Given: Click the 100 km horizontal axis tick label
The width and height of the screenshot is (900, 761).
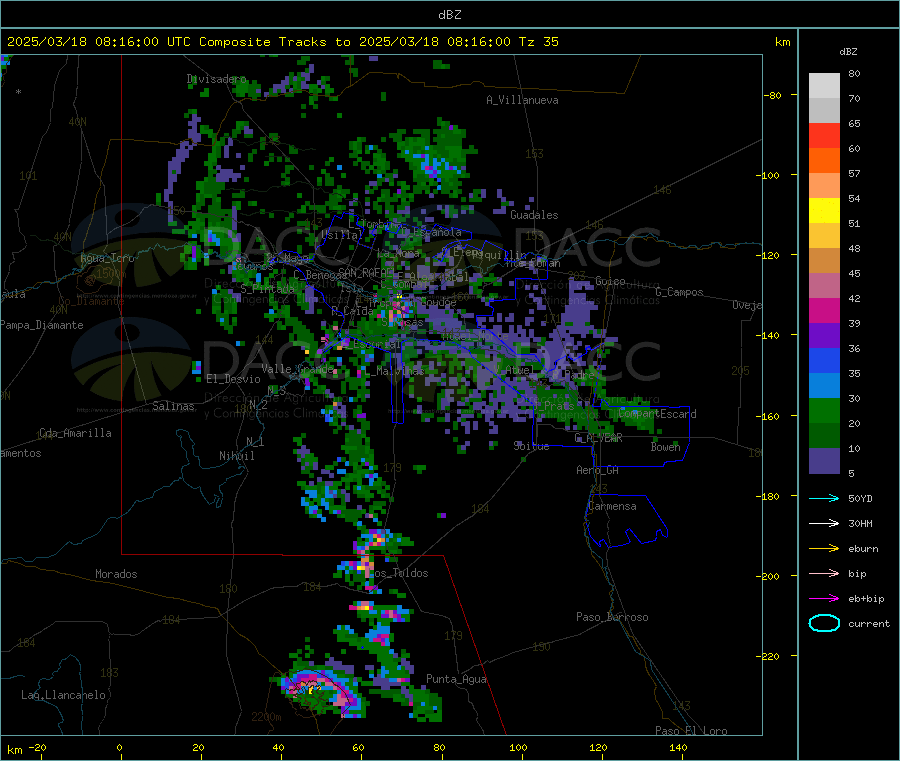Looking at the screenshot, I should 518,747.
